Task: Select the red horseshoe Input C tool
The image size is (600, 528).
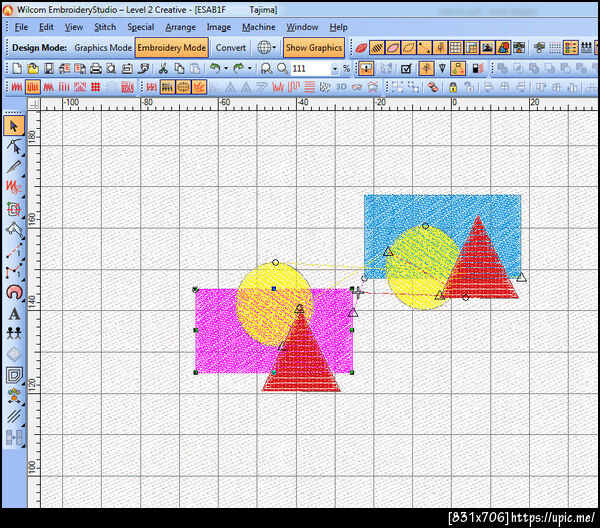Action: [14, 293]
